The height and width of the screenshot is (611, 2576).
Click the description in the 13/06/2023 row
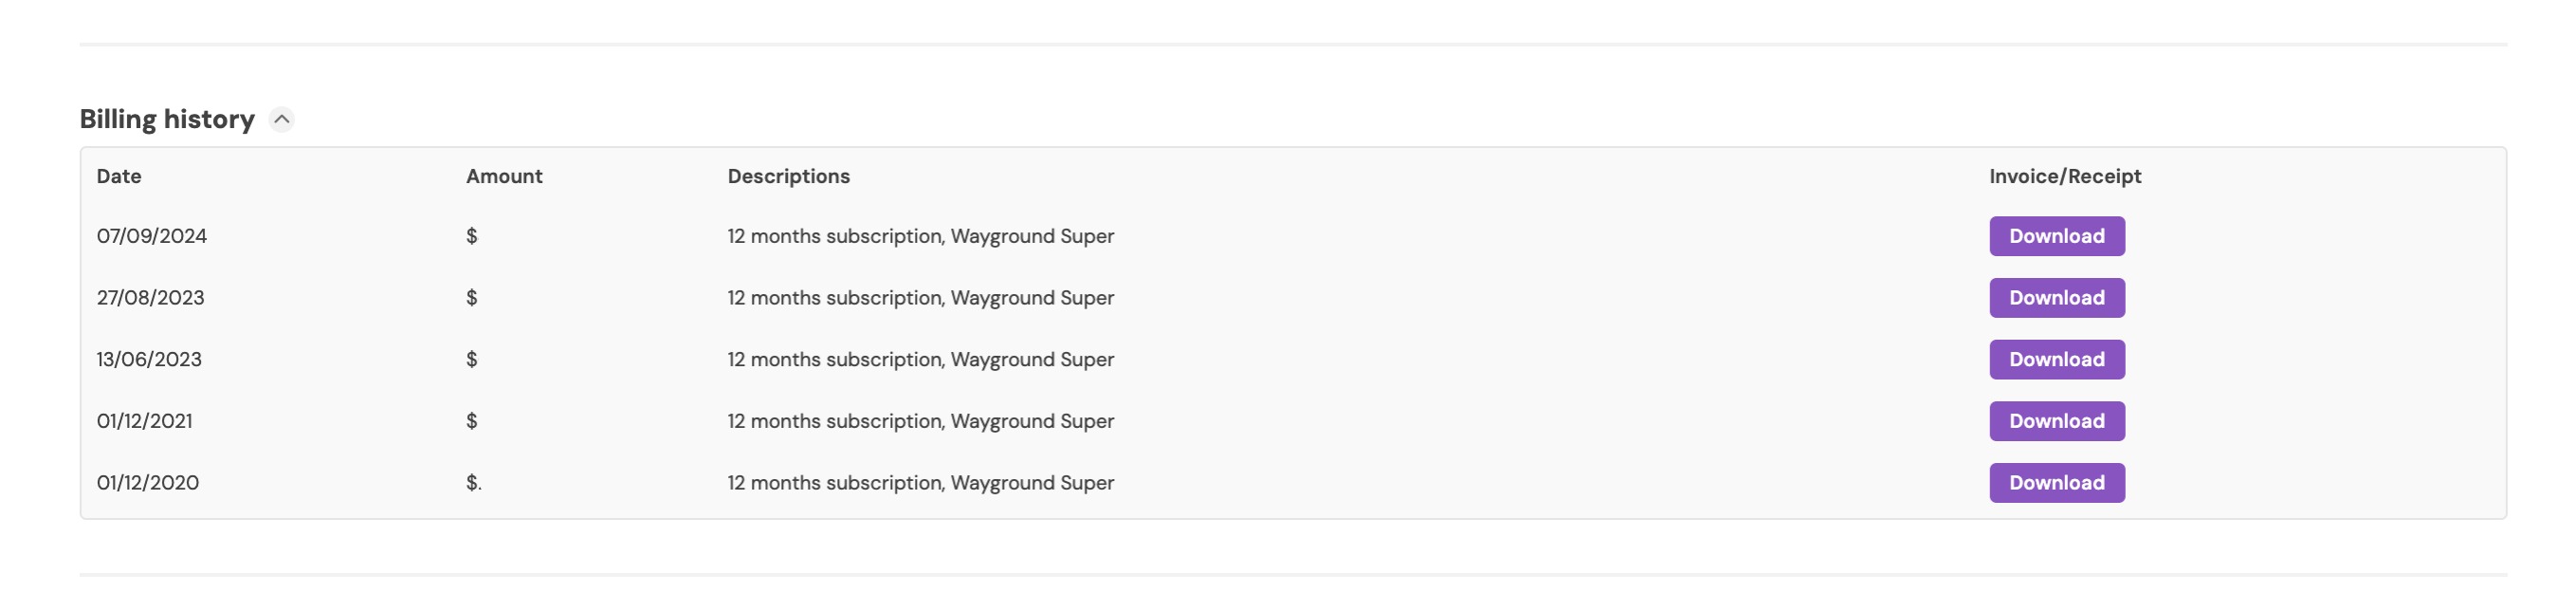[920, 359]
